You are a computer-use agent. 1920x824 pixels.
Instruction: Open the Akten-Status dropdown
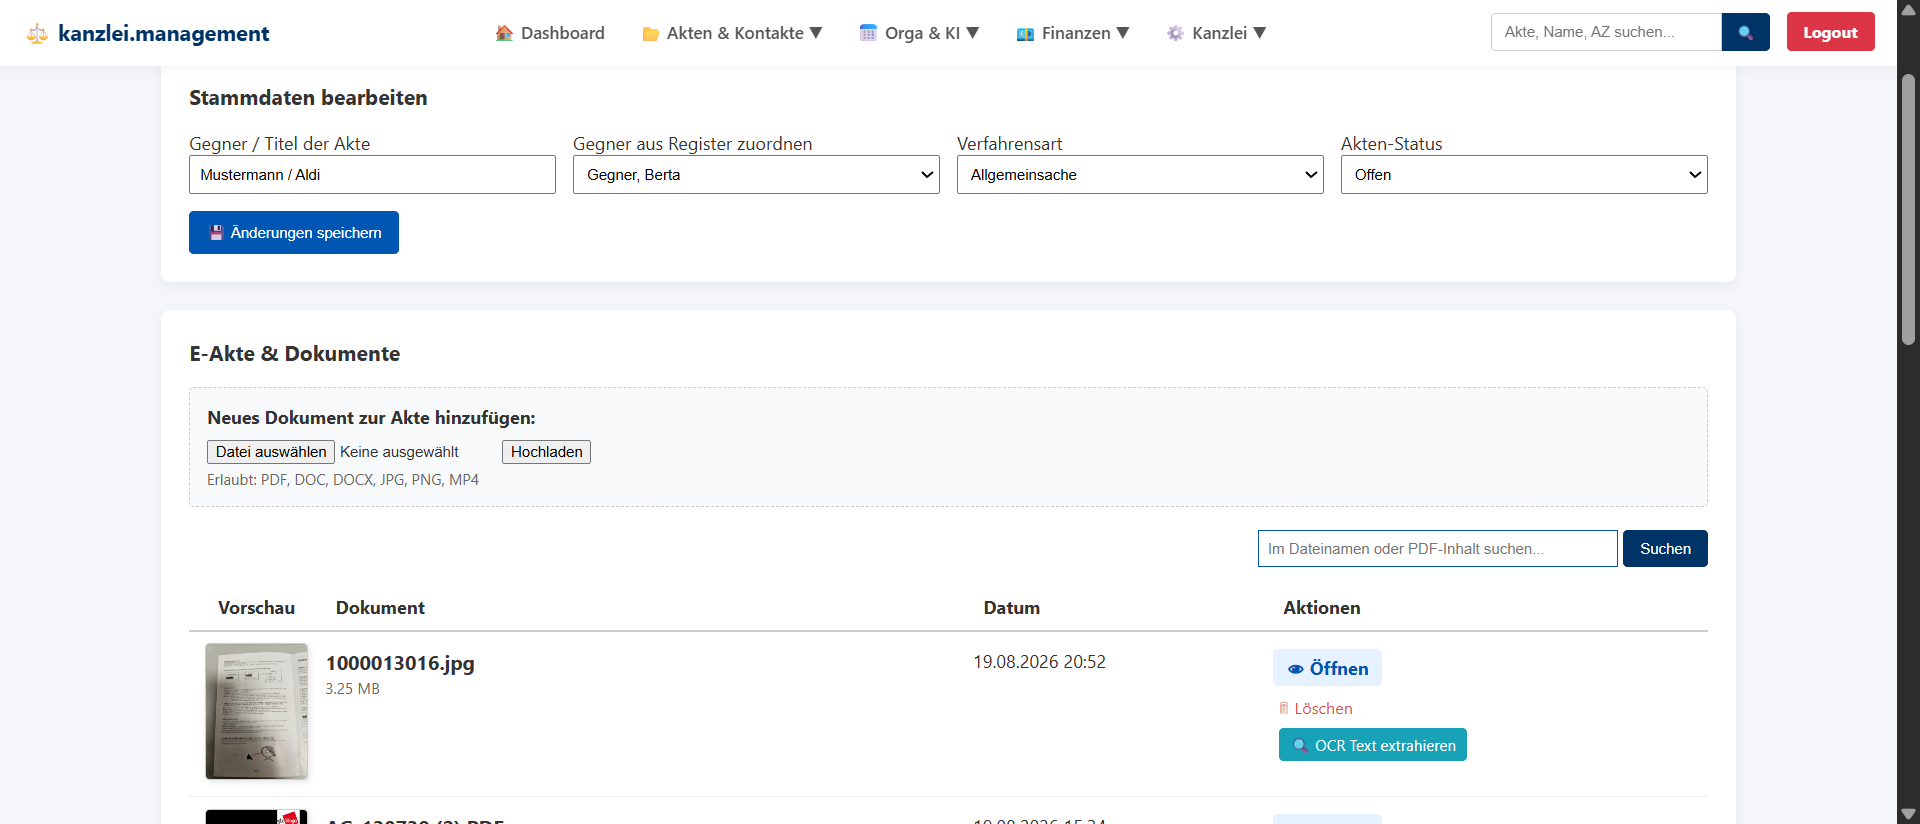pos(1524,175)
